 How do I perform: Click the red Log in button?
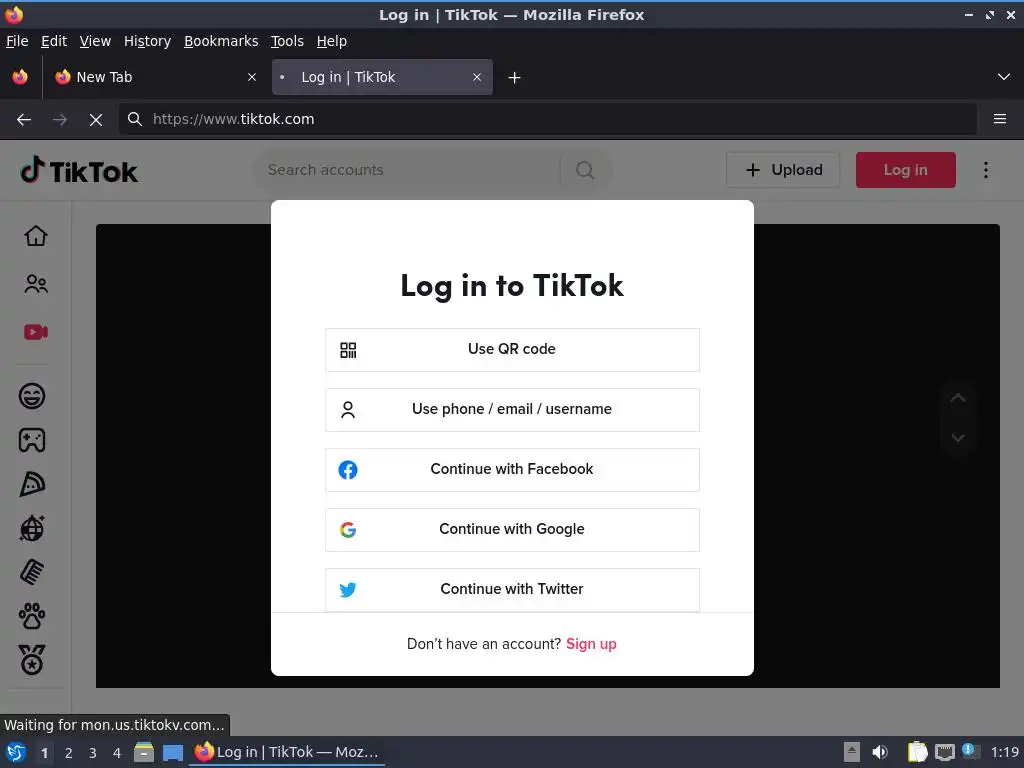(906, 170)
